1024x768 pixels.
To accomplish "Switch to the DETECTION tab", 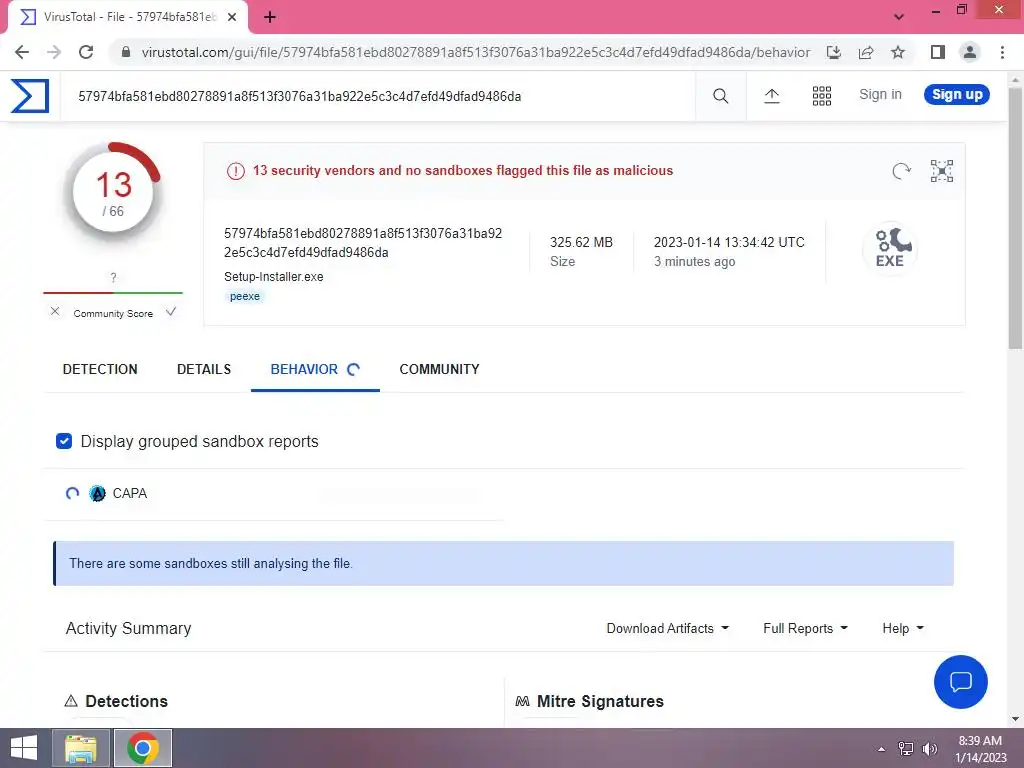I will (x=100, y=370).
